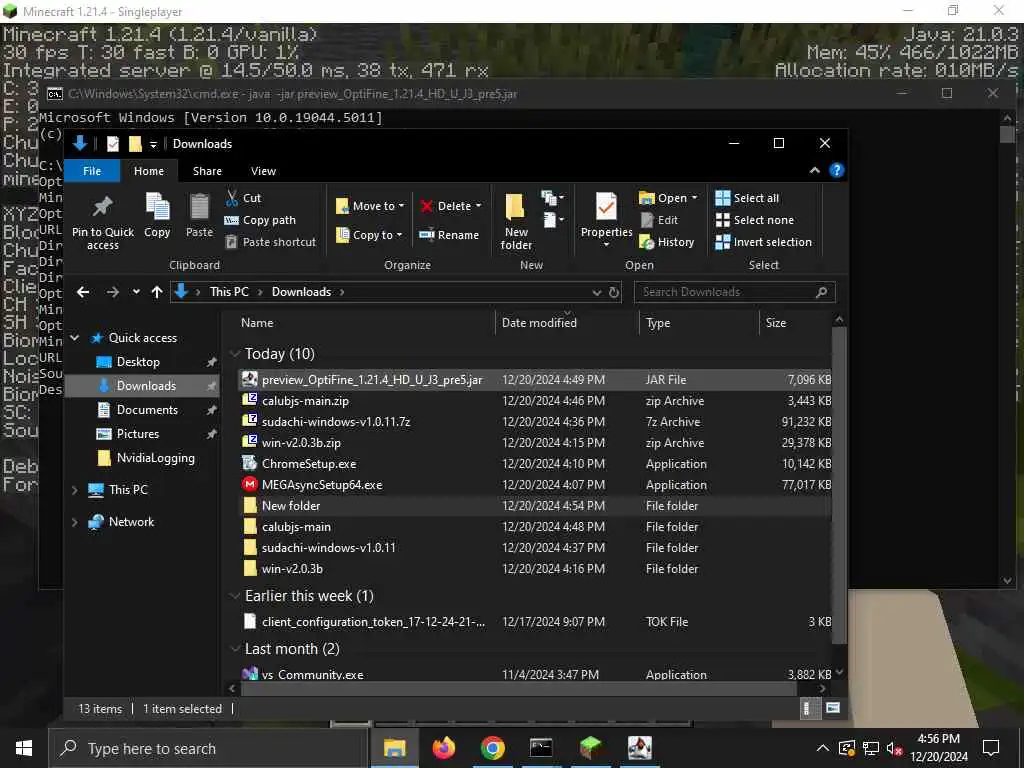Select Pictures in navigation pane
Image resolution: width=1024 pixels, height=768 pixels.
pyautogui.click(x=138, y=434)
